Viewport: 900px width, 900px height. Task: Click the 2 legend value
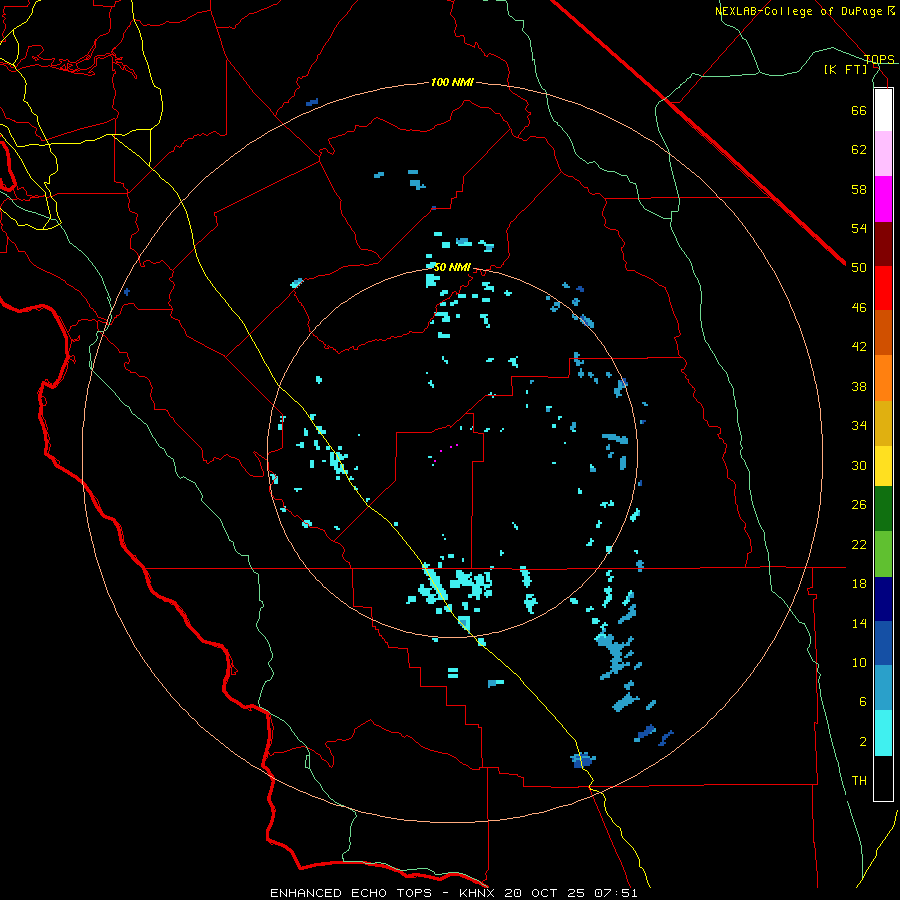(862, 742)
